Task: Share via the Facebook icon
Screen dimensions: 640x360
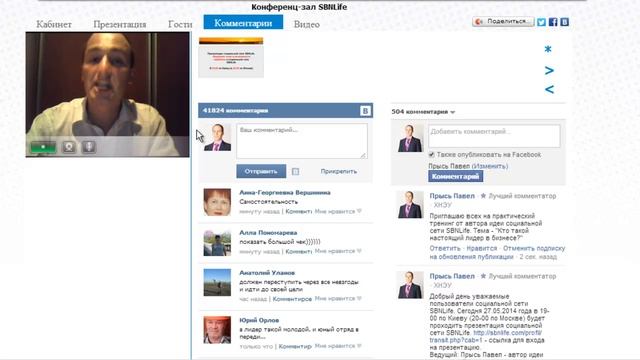Action: [553, 22]
